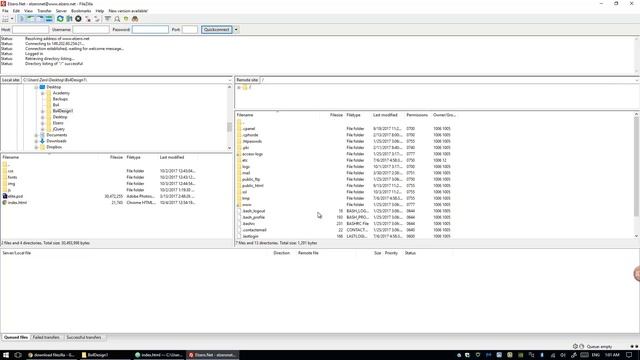Open the Edit menu
This screenshot has width=640, height=360.
point(16,11)
